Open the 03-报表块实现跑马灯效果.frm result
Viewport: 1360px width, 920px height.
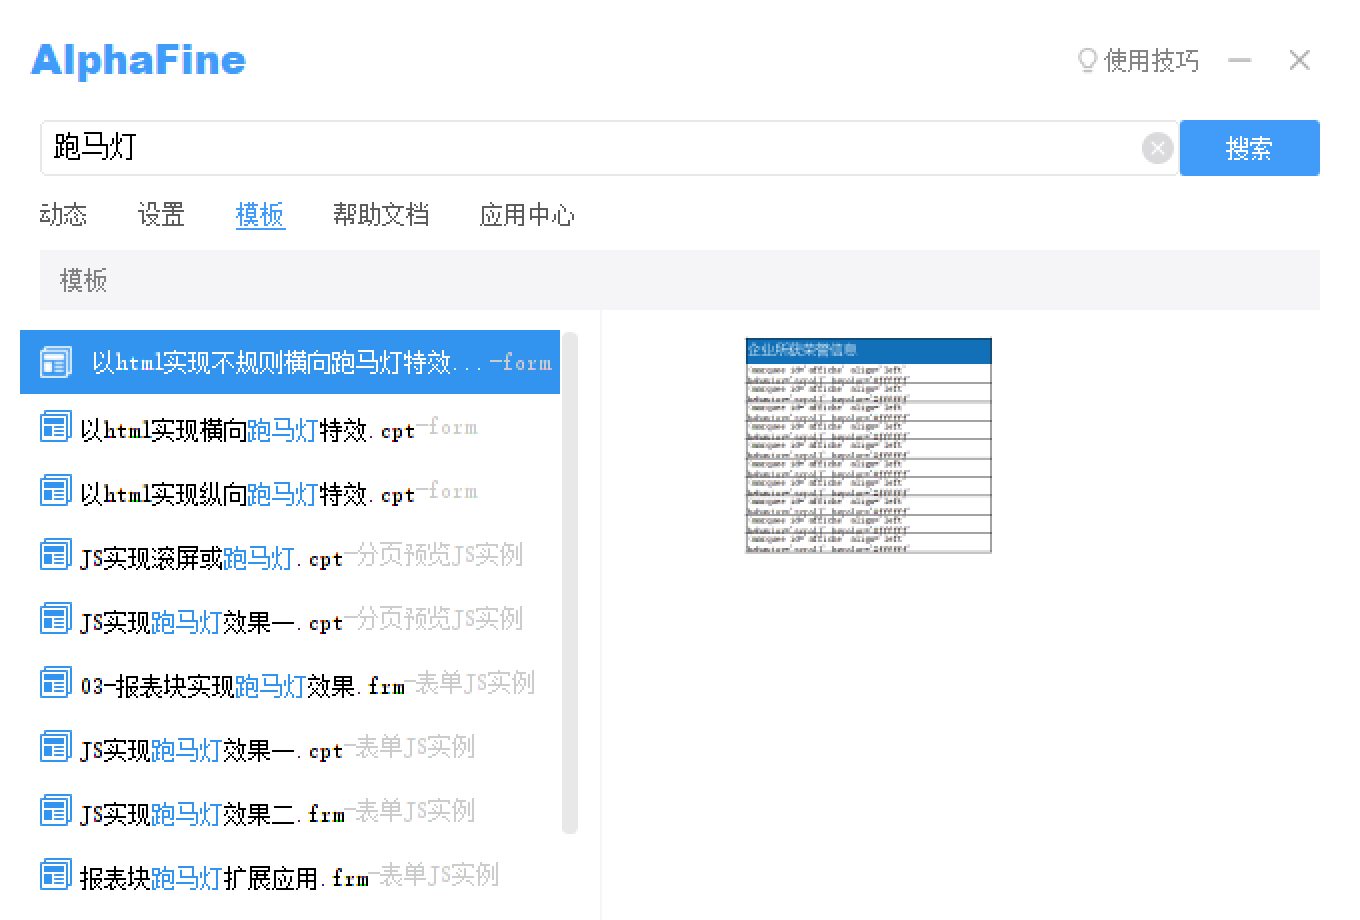pos(290,683)
